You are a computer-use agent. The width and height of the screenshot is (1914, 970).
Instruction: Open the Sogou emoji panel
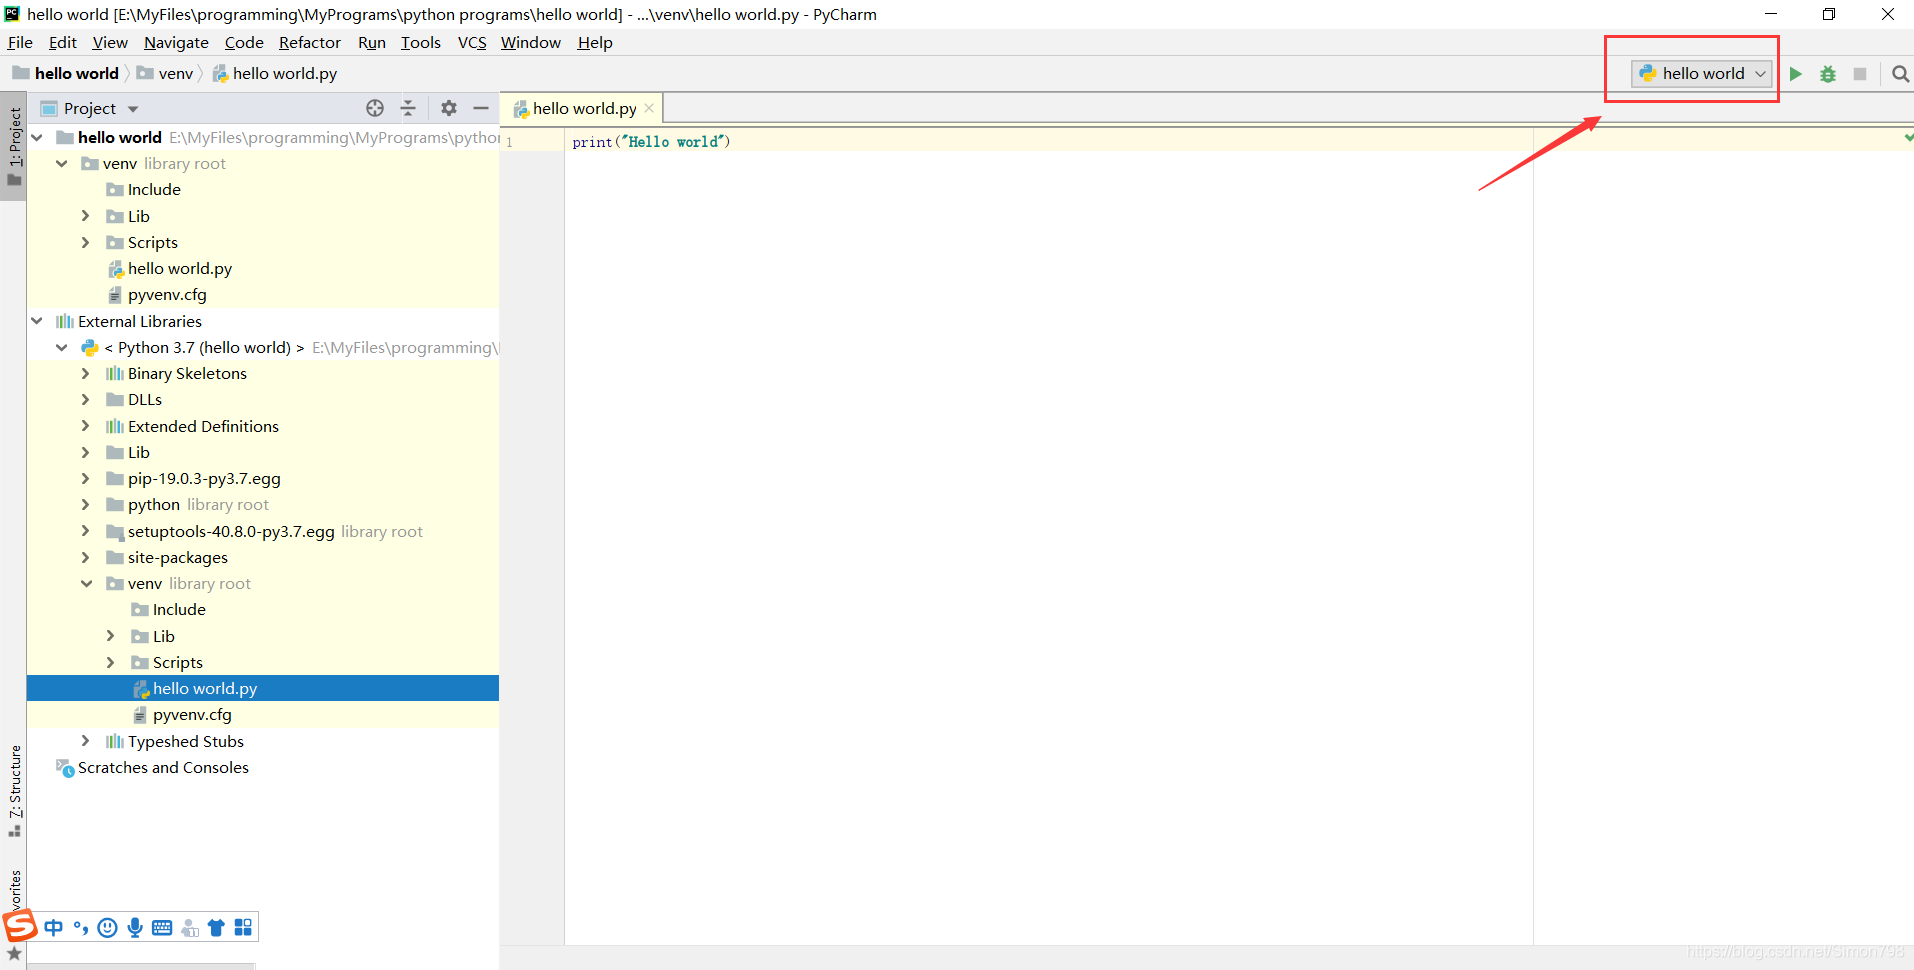(x=108, y=928)
